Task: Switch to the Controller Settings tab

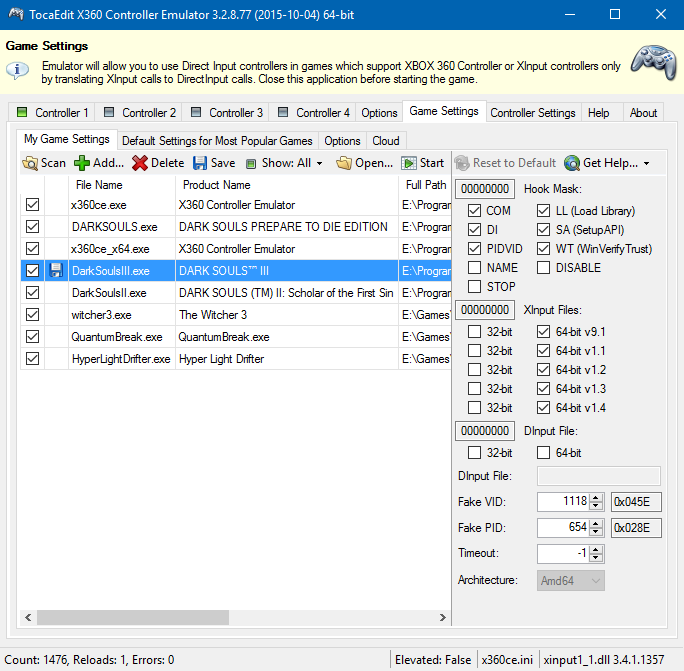Action: pos(533,113)
